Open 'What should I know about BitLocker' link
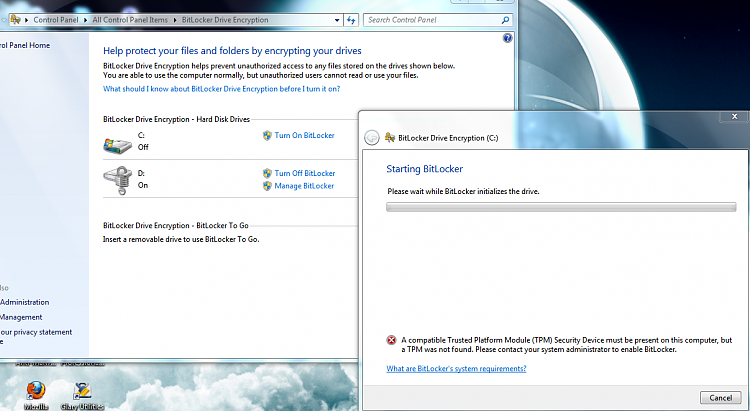The image size is (750, 411). [x=221, y=89]
